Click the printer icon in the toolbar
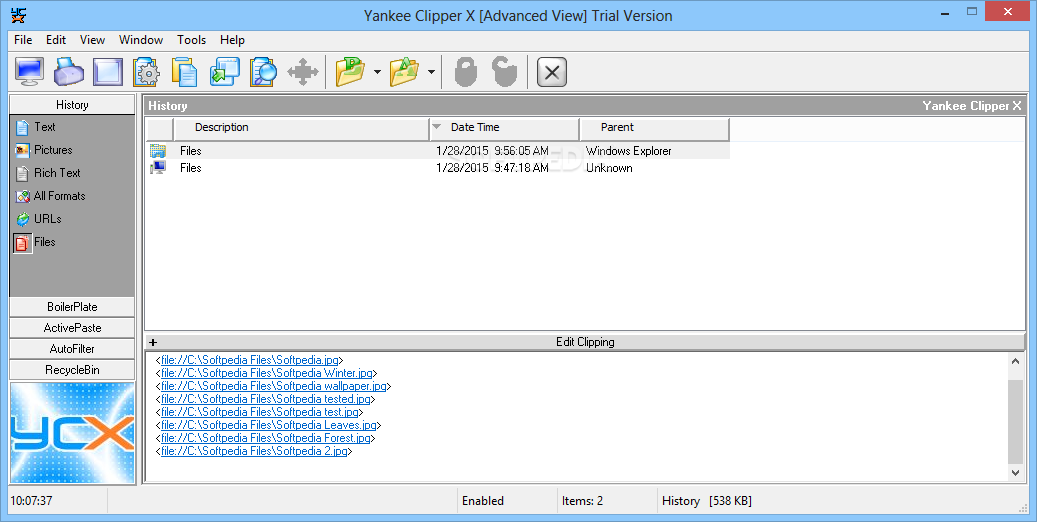 (69, 71)
